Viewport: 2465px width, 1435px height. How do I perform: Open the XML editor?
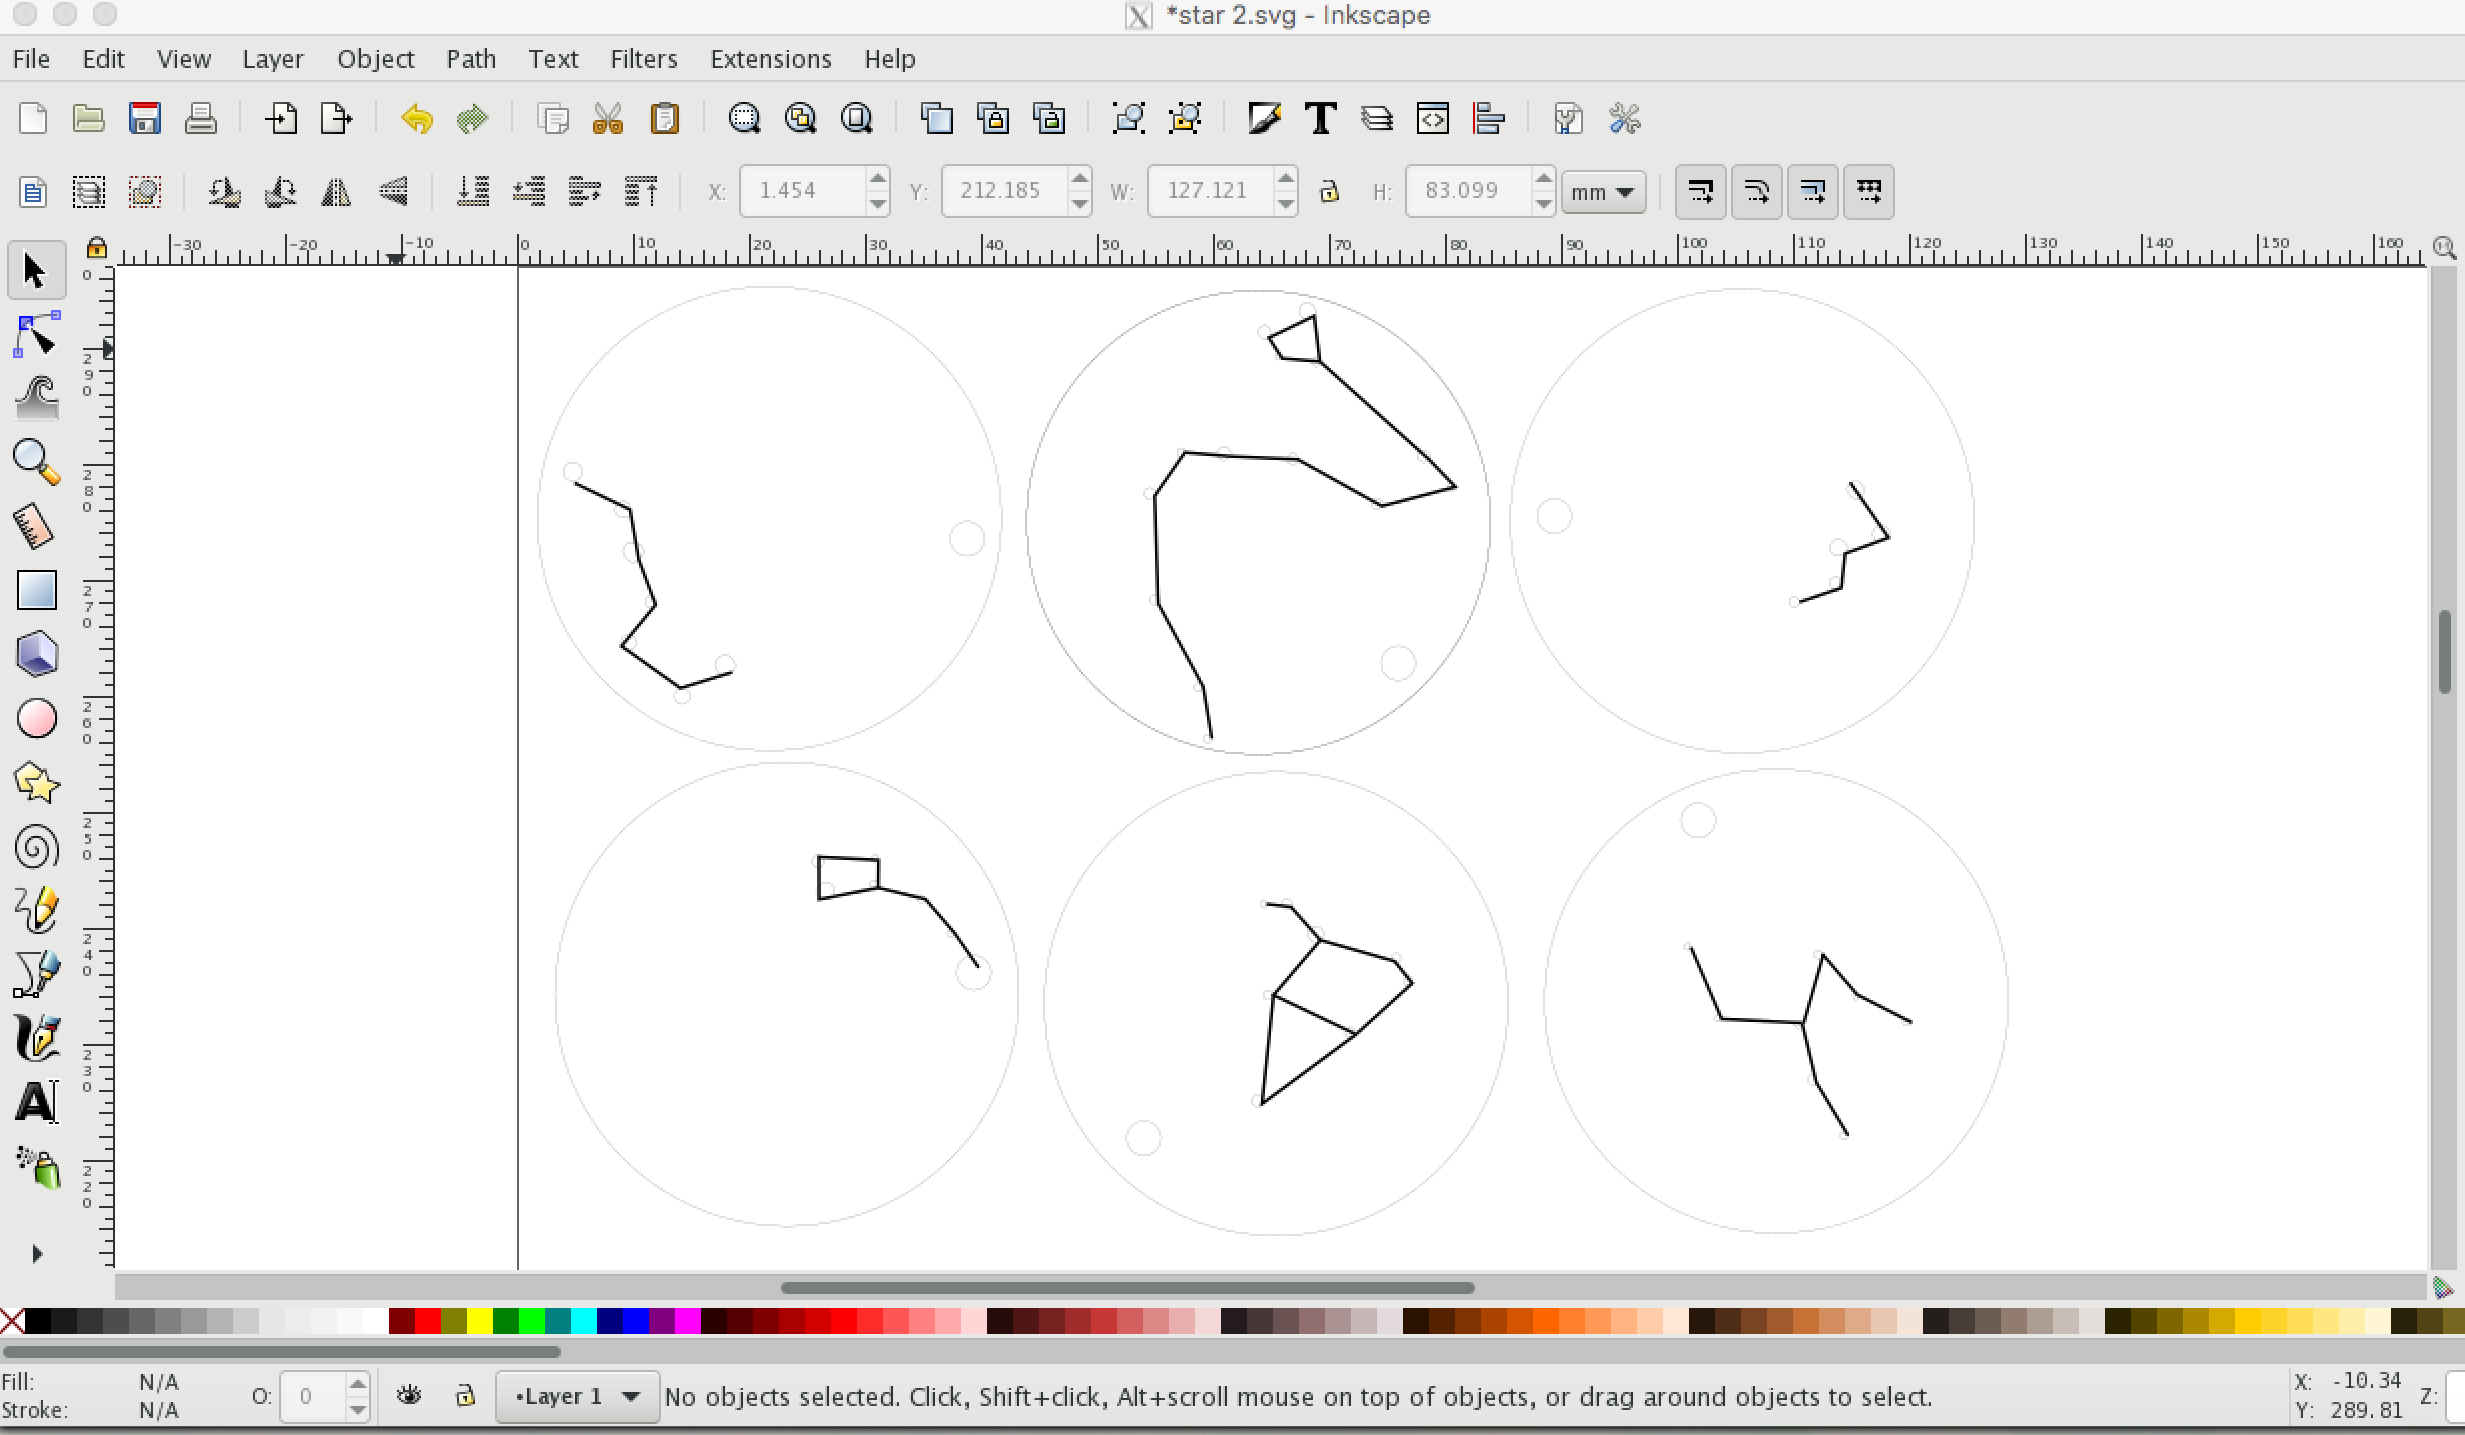click(x=1432, y=118)
